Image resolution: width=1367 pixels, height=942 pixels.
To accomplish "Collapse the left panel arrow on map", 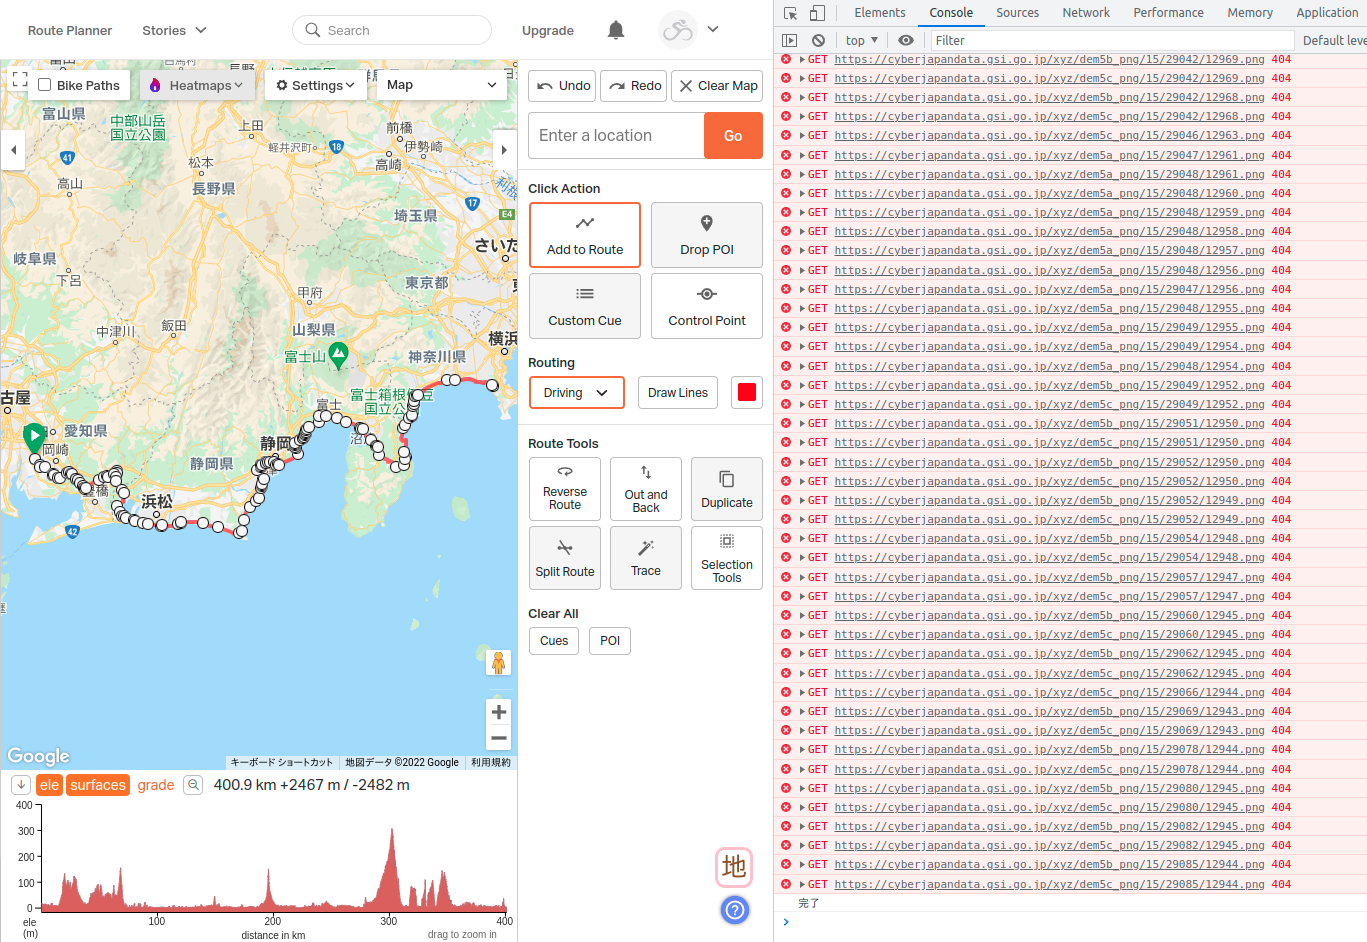I will click(x=13, y=150).
